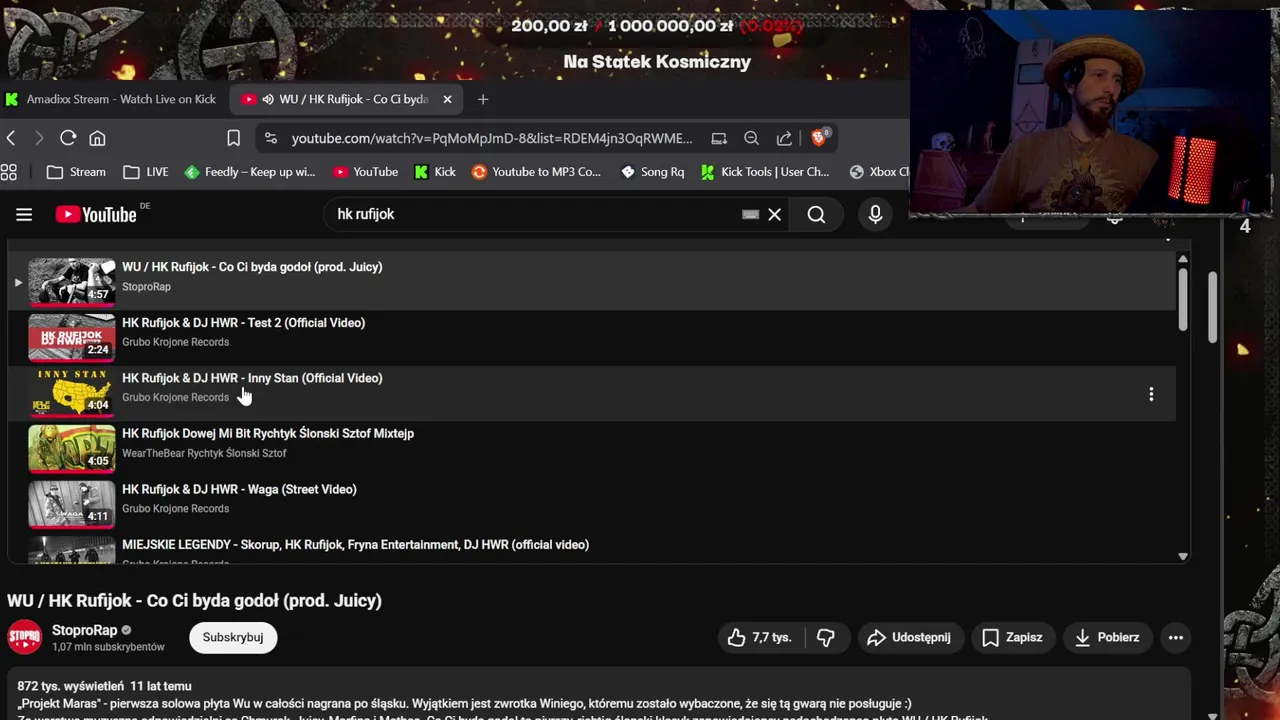Select the currently playing Co Ci byda godoł row
Viewport: 1280px width, 720px height.
click(592, 282)
